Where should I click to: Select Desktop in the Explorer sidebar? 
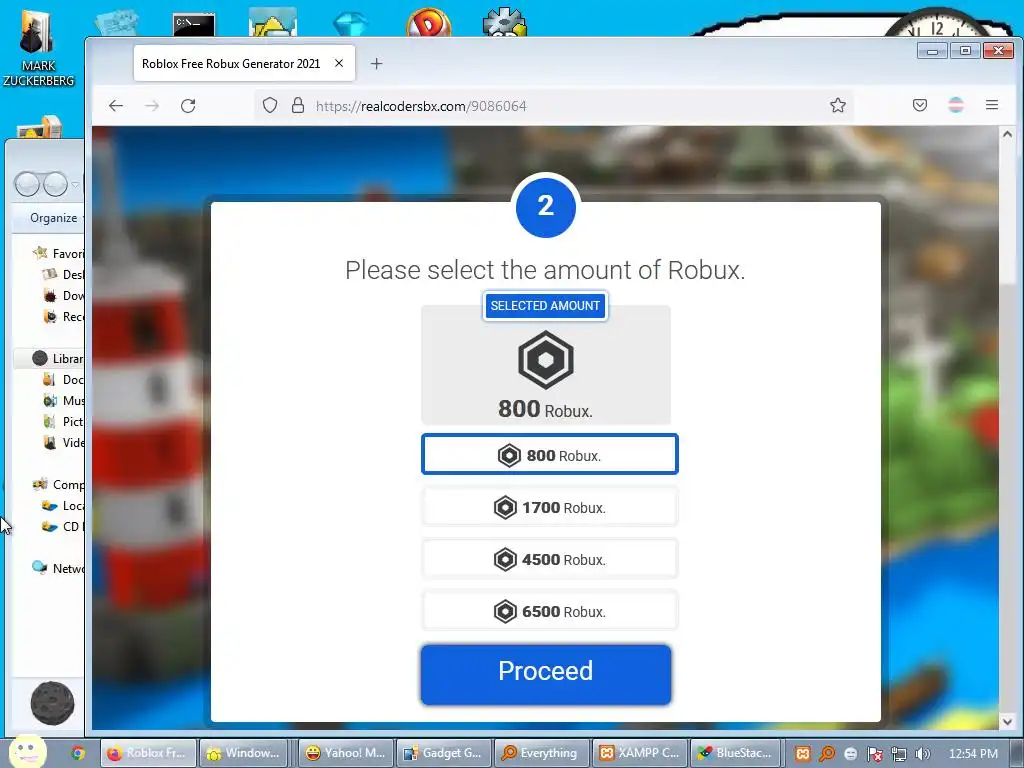[x=63, y=274]
